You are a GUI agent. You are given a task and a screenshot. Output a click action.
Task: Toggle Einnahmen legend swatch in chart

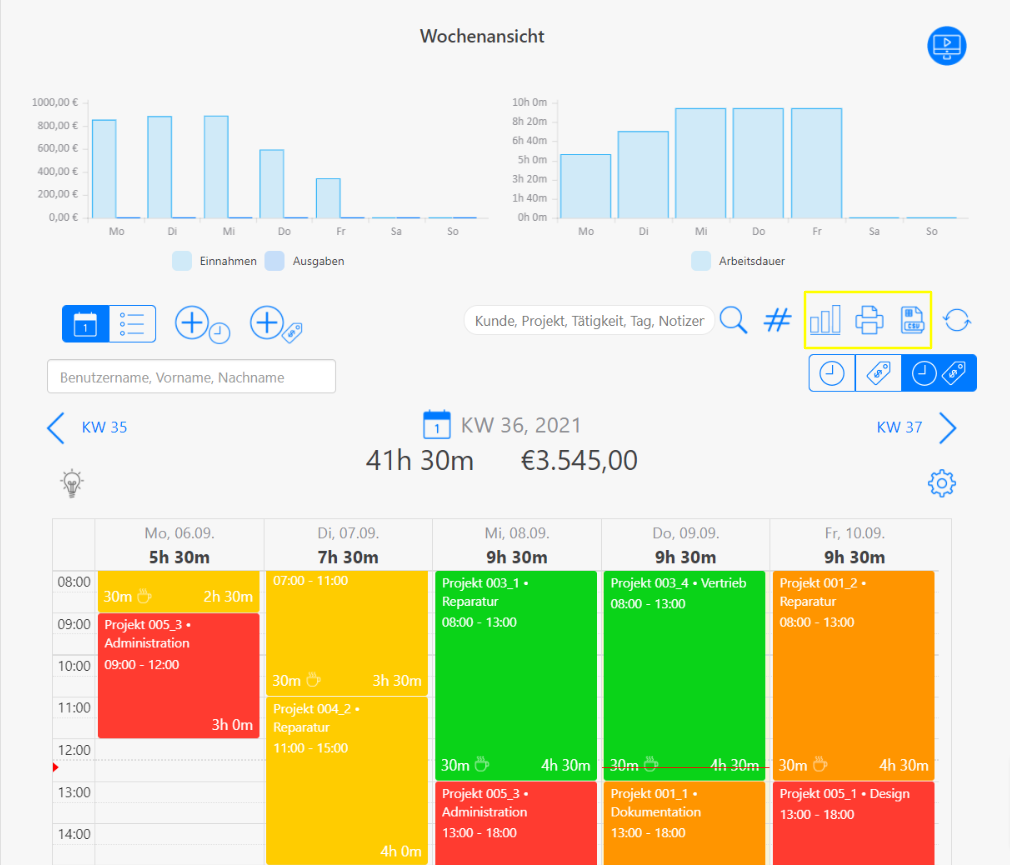[x=182, y=261]
